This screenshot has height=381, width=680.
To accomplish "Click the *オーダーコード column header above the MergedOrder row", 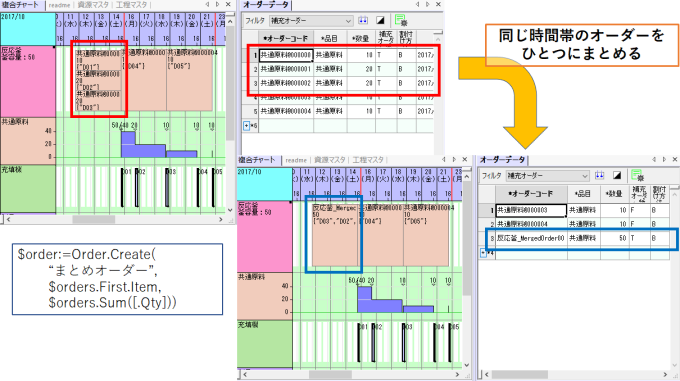I will [531, 194].
